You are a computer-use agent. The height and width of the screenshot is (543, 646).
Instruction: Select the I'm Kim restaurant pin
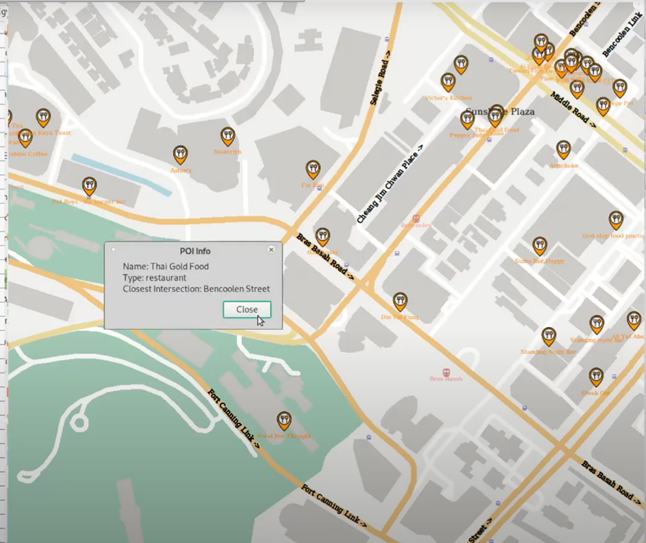click(x=313, y=170)
